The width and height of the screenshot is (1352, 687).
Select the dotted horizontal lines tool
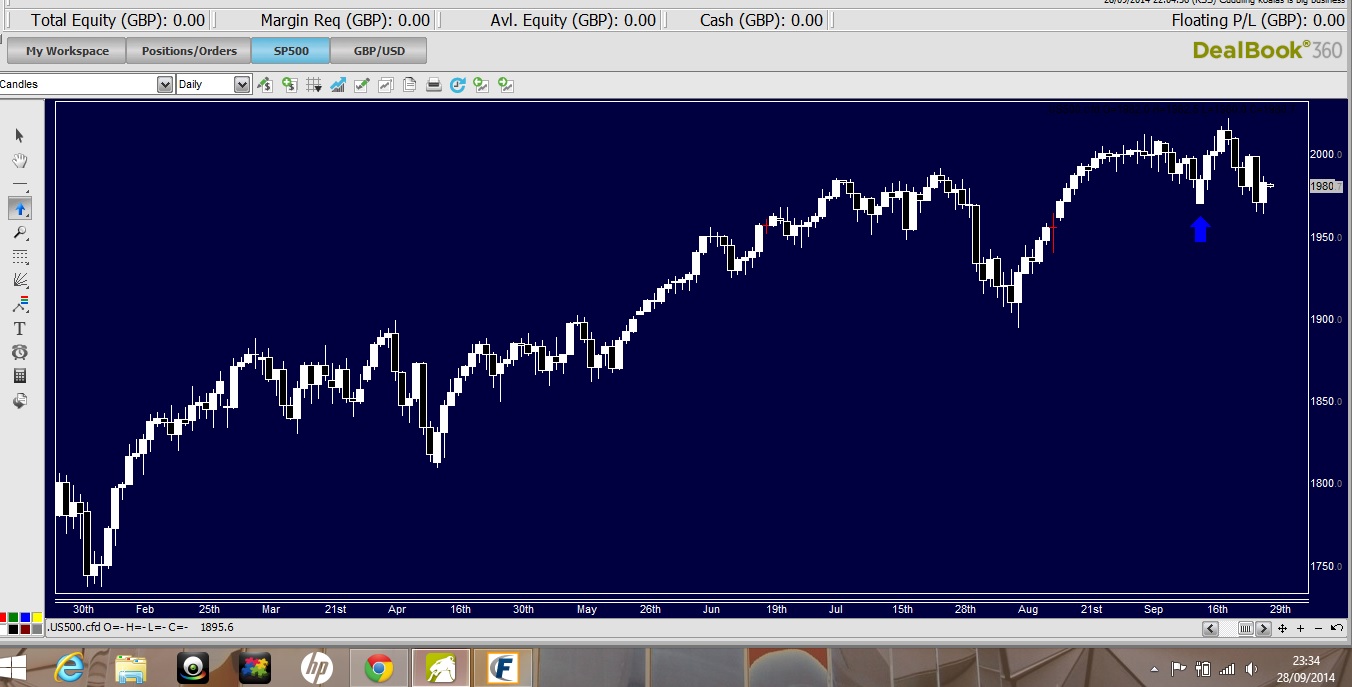coord(20,256)
